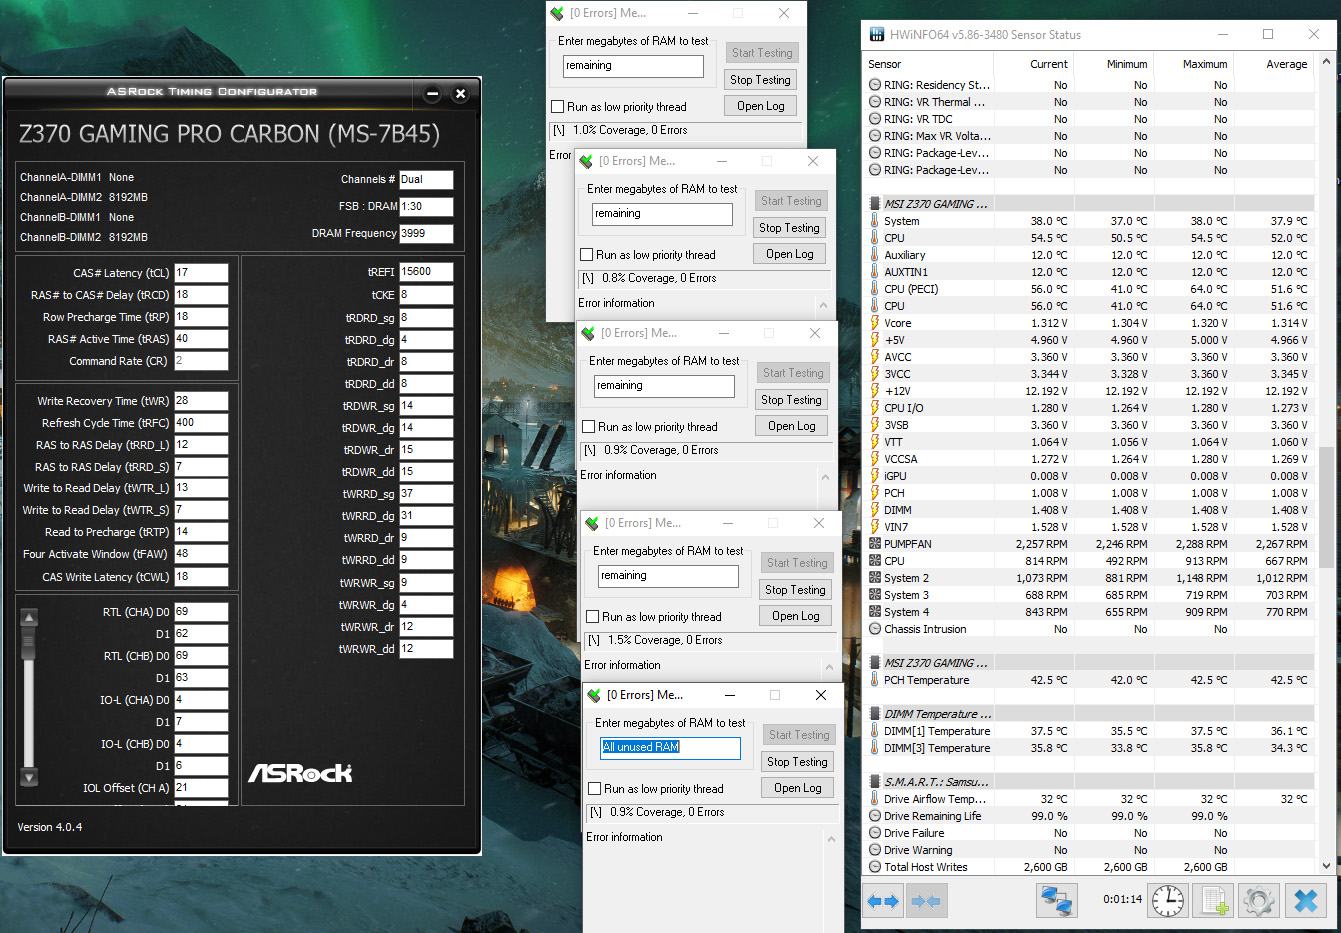Click the Maximum column header in HWiNFO
This screenshot has width=1341, height=933.
pos(1193,64)
